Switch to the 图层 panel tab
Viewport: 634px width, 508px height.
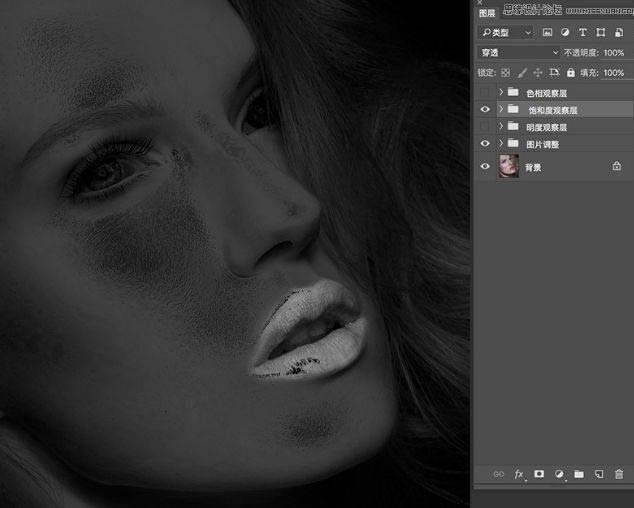pyautogui.click(x=487, y=13)
